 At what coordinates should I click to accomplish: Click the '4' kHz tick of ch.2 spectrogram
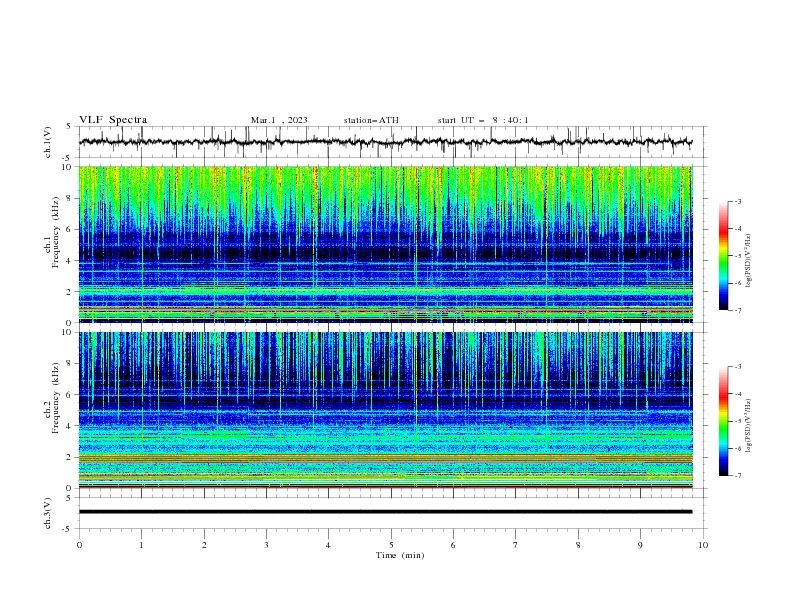(70, 426)
